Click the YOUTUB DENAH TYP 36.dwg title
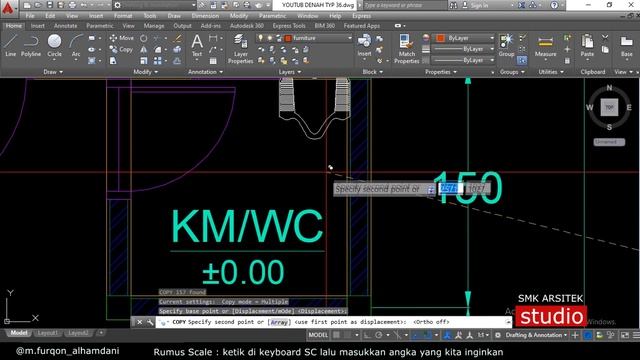 pyautogui.click(x=318, y=5)
